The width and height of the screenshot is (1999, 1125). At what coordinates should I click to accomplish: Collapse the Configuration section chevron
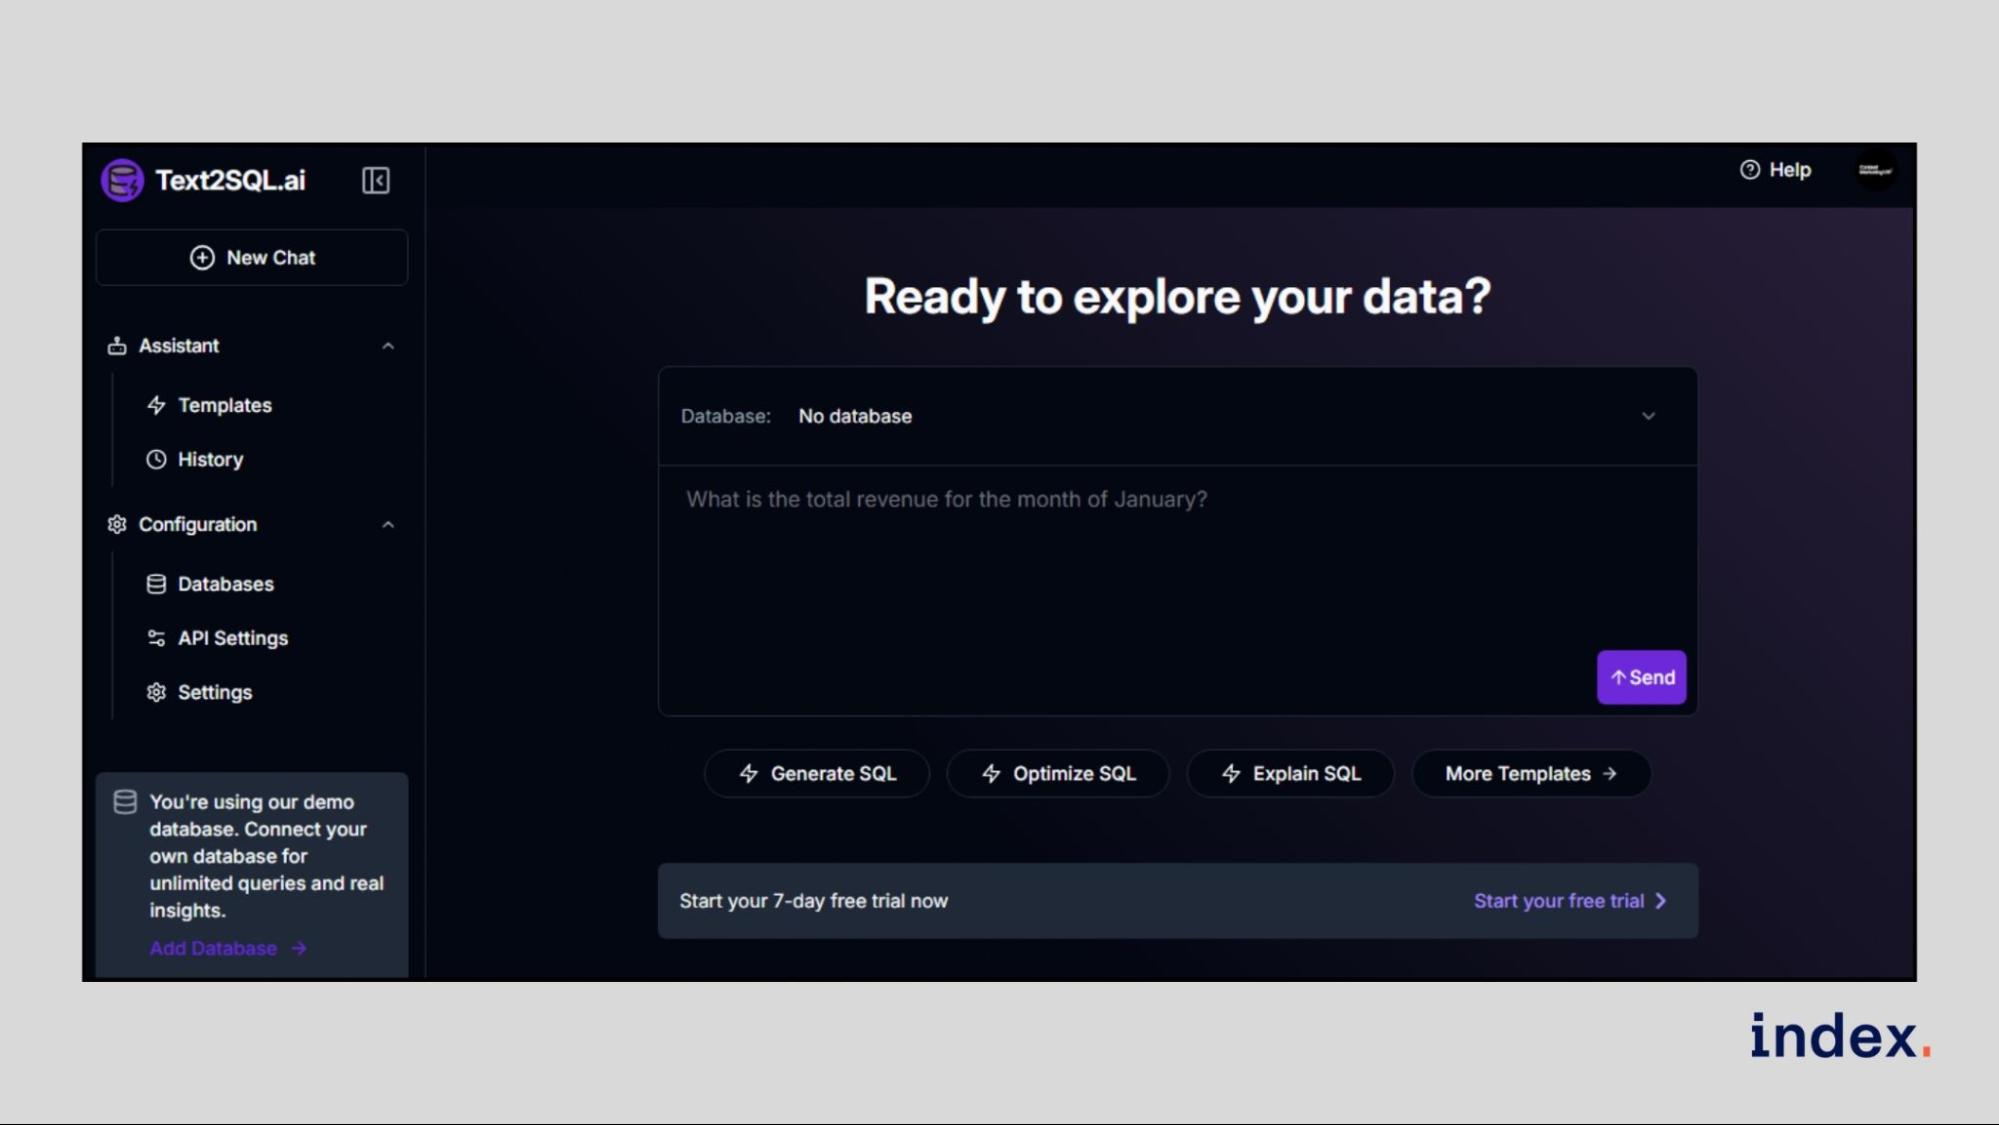388,525
